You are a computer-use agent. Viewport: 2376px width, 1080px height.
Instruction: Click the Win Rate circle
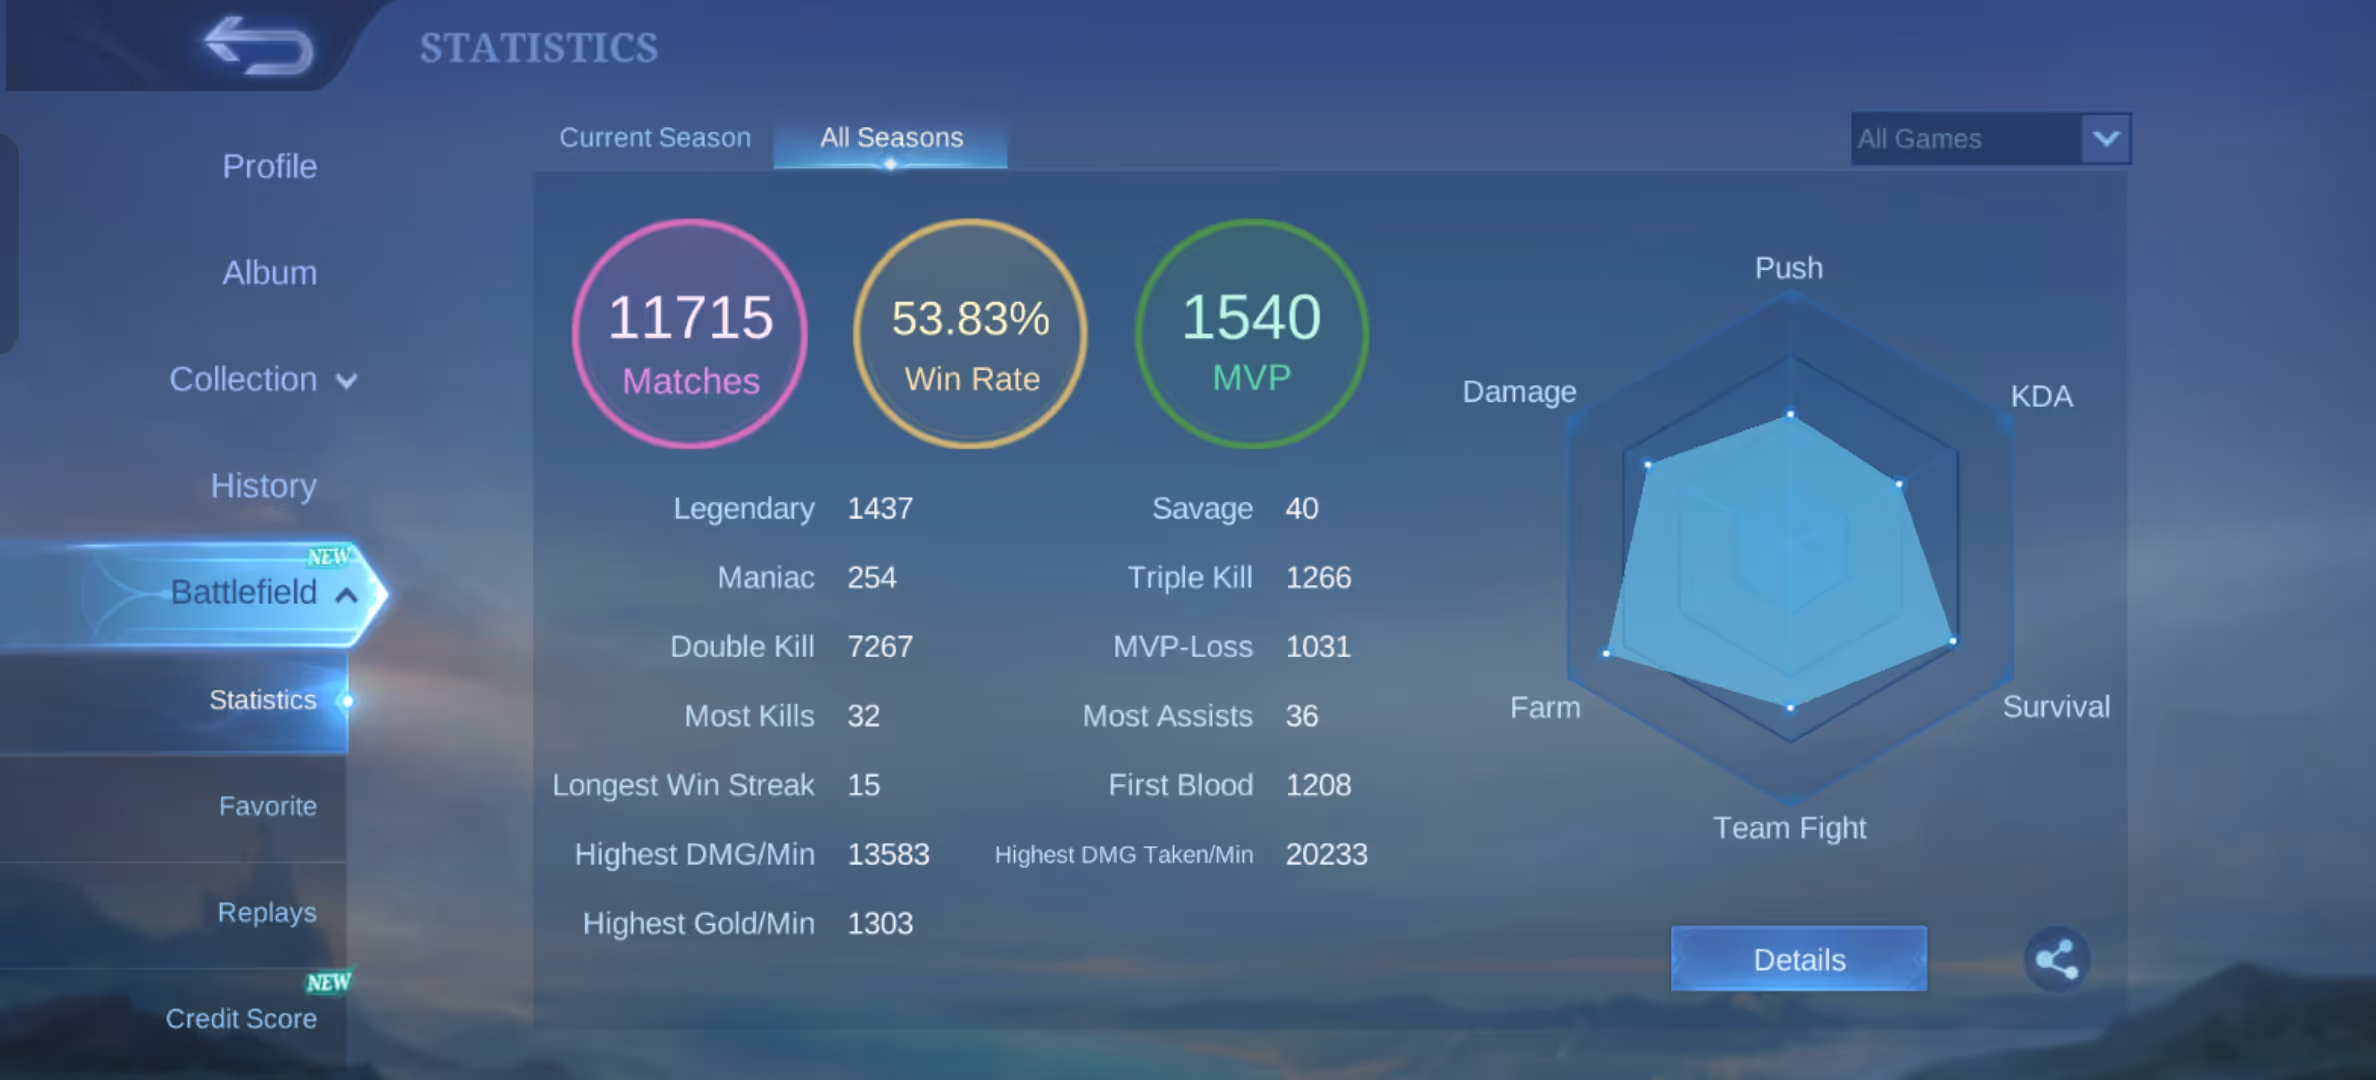point(970,334)
